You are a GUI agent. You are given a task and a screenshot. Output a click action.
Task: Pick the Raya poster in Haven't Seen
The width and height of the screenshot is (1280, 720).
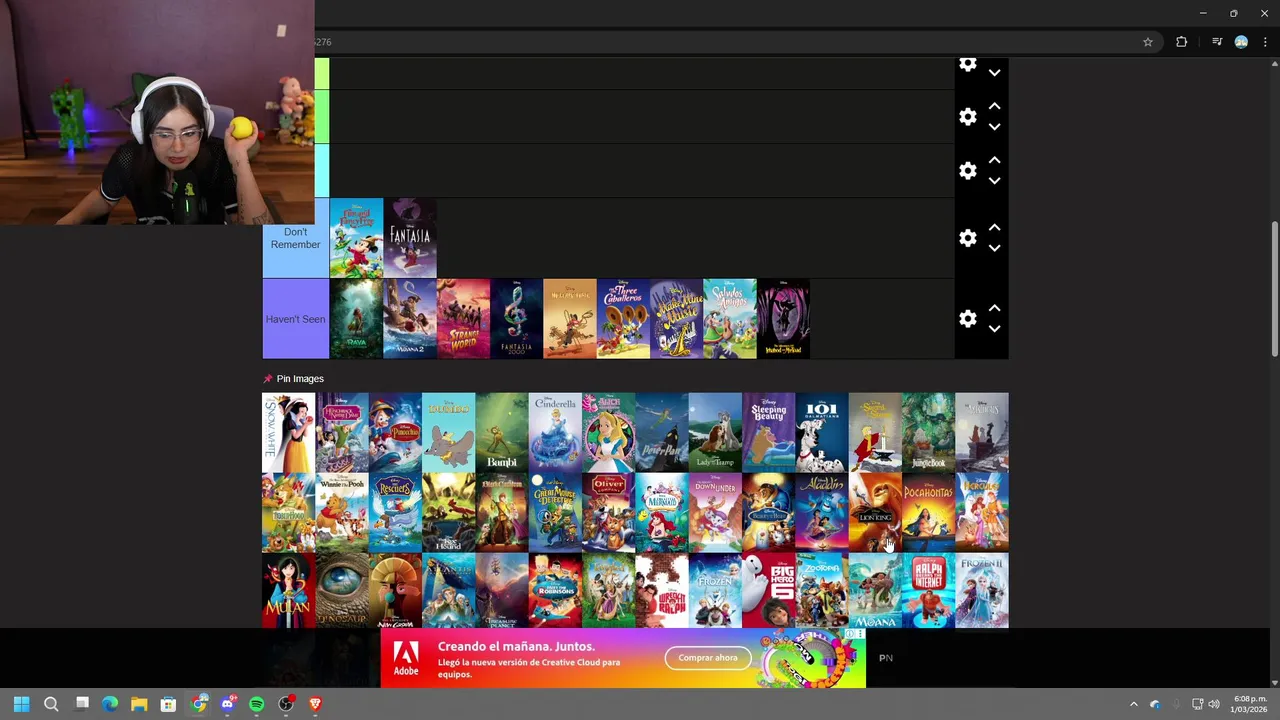coord(356,319)
